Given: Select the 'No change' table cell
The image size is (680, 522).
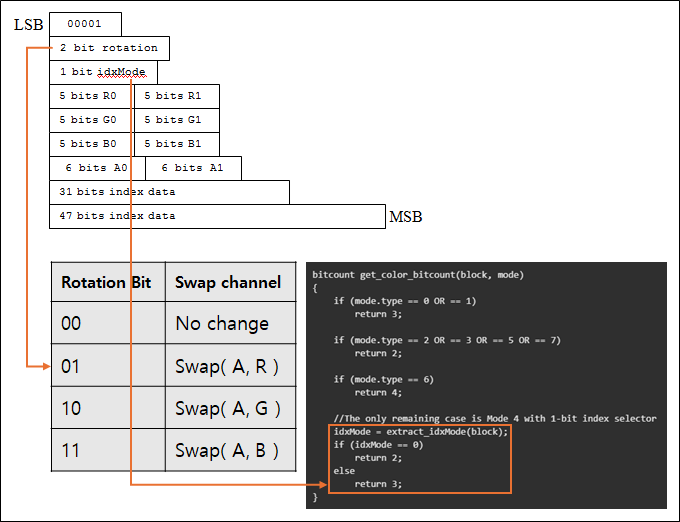Looking at the screenshot, I should click(x=231, y=323).
